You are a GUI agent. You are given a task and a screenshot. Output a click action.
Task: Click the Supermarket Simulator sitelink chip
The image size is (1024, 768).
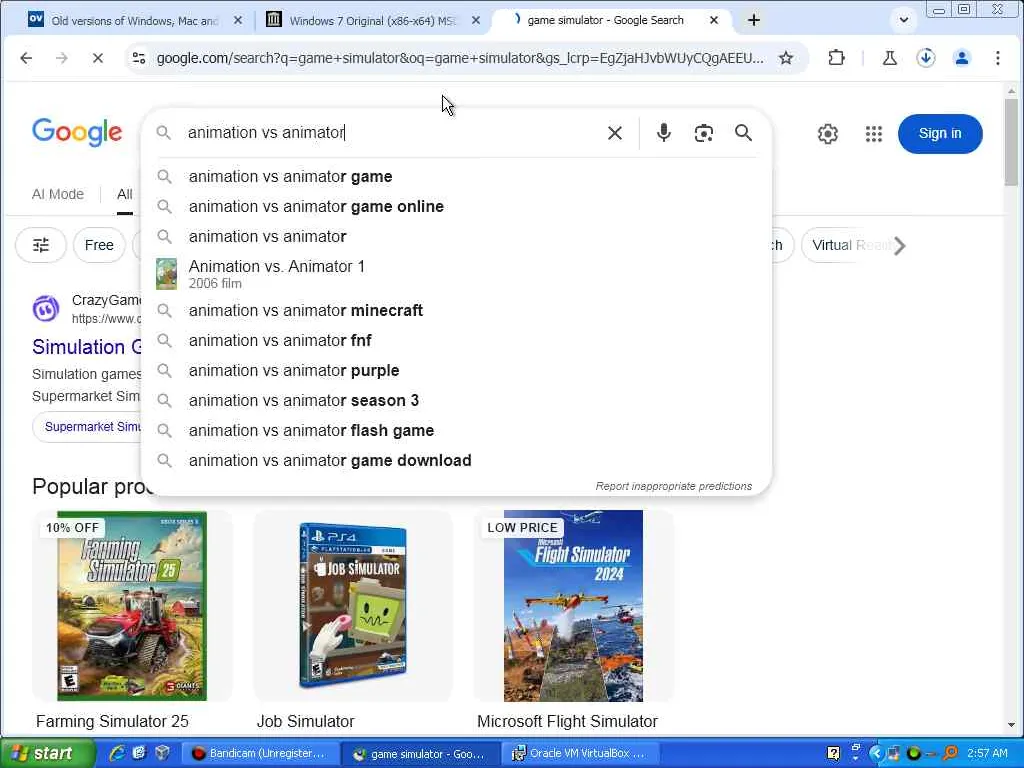tap(88, 426)
